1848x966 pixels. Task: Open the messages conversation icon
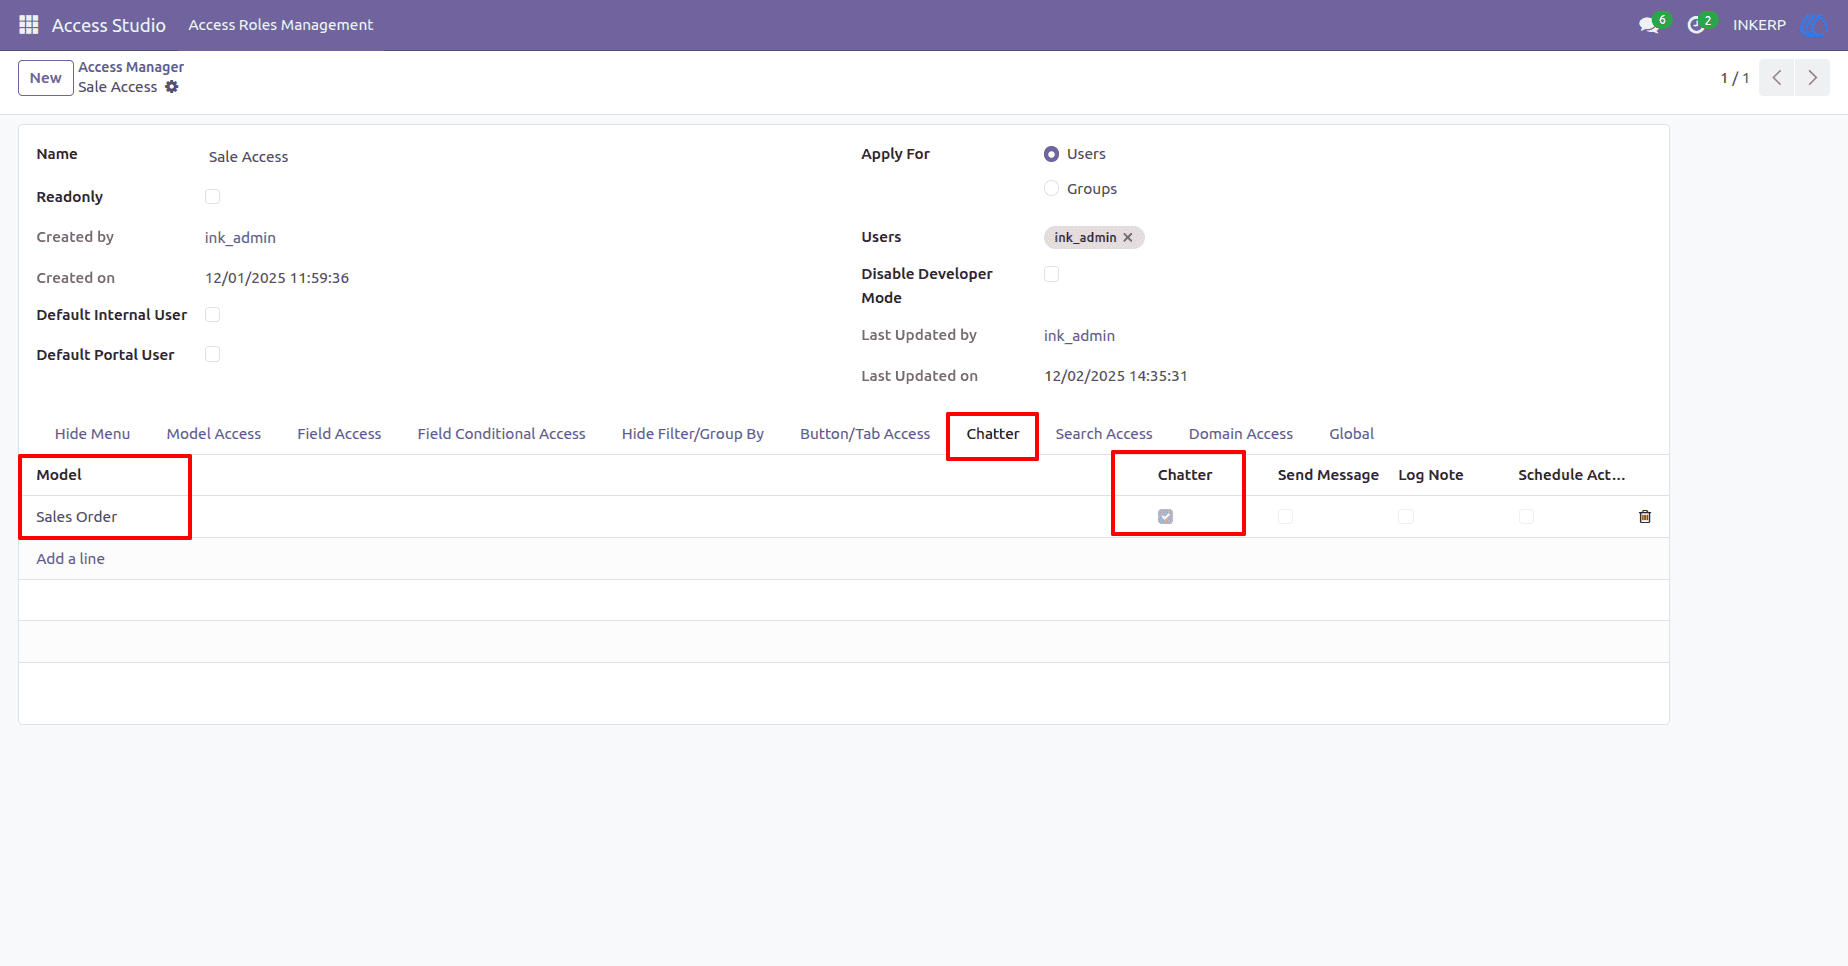1649,25
